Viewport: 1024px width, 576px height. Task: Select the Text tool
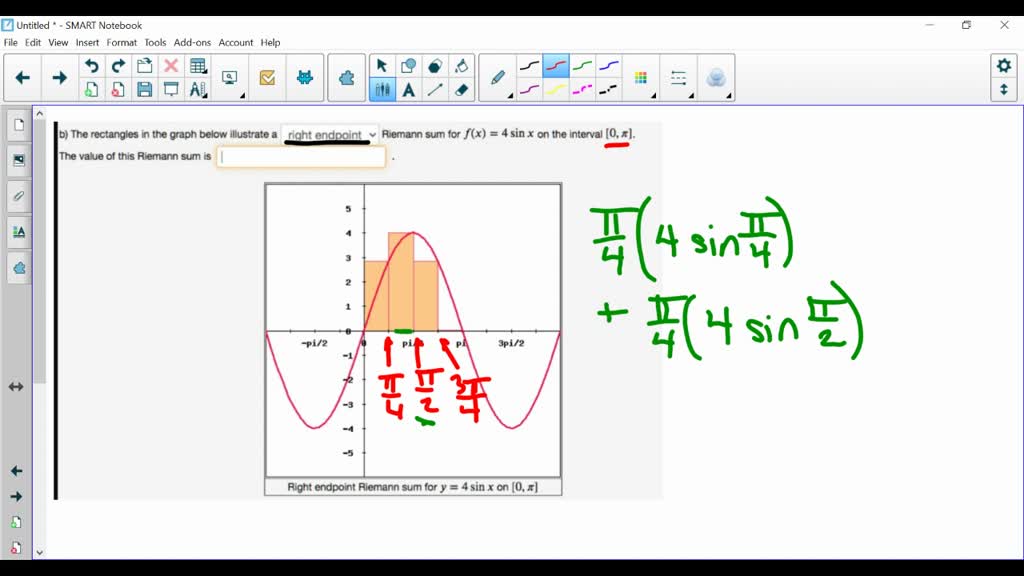[x=407, y=89]
